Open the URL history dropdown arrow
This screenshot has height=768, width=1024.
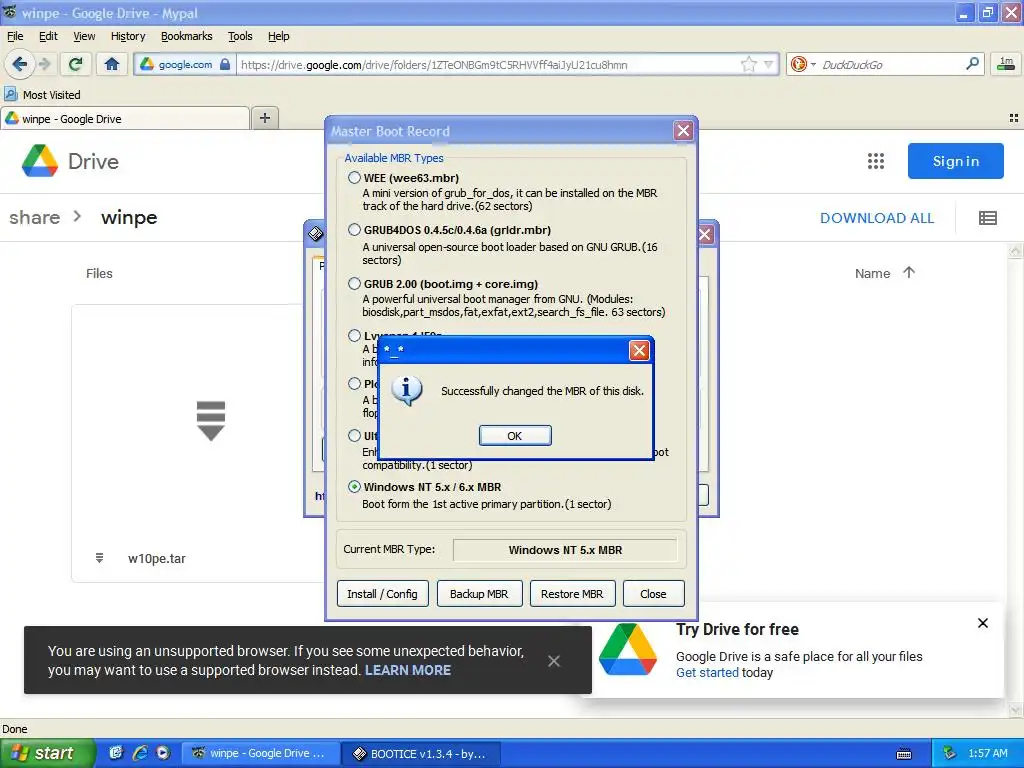pyautogui.click(x=769, y=64)
